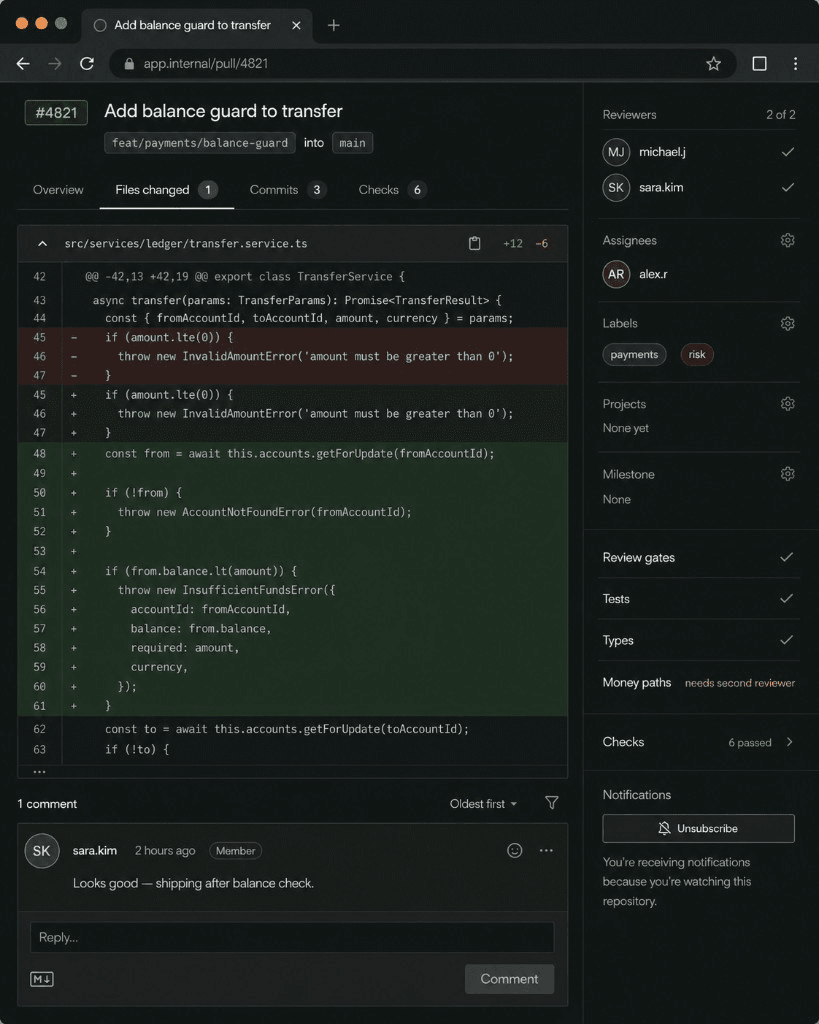819x1024 pixels.
Task: Open the browser split view square icon
Action: pyautogui.click(x=759, y=63)
